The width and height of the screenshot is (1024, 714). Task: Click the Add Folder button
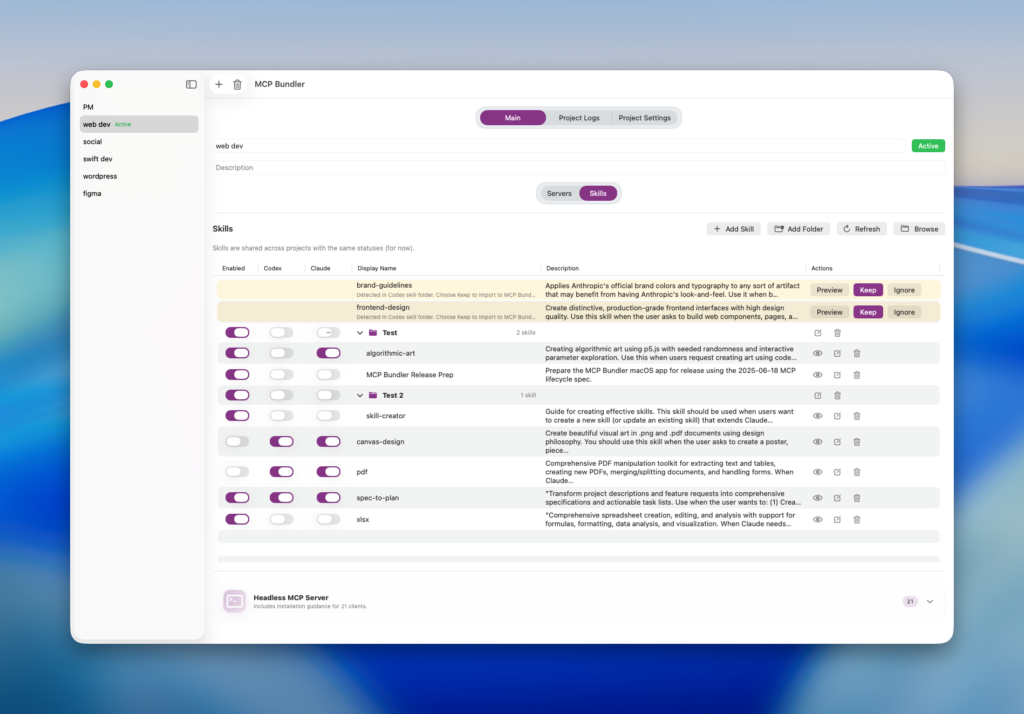point(798,229)
